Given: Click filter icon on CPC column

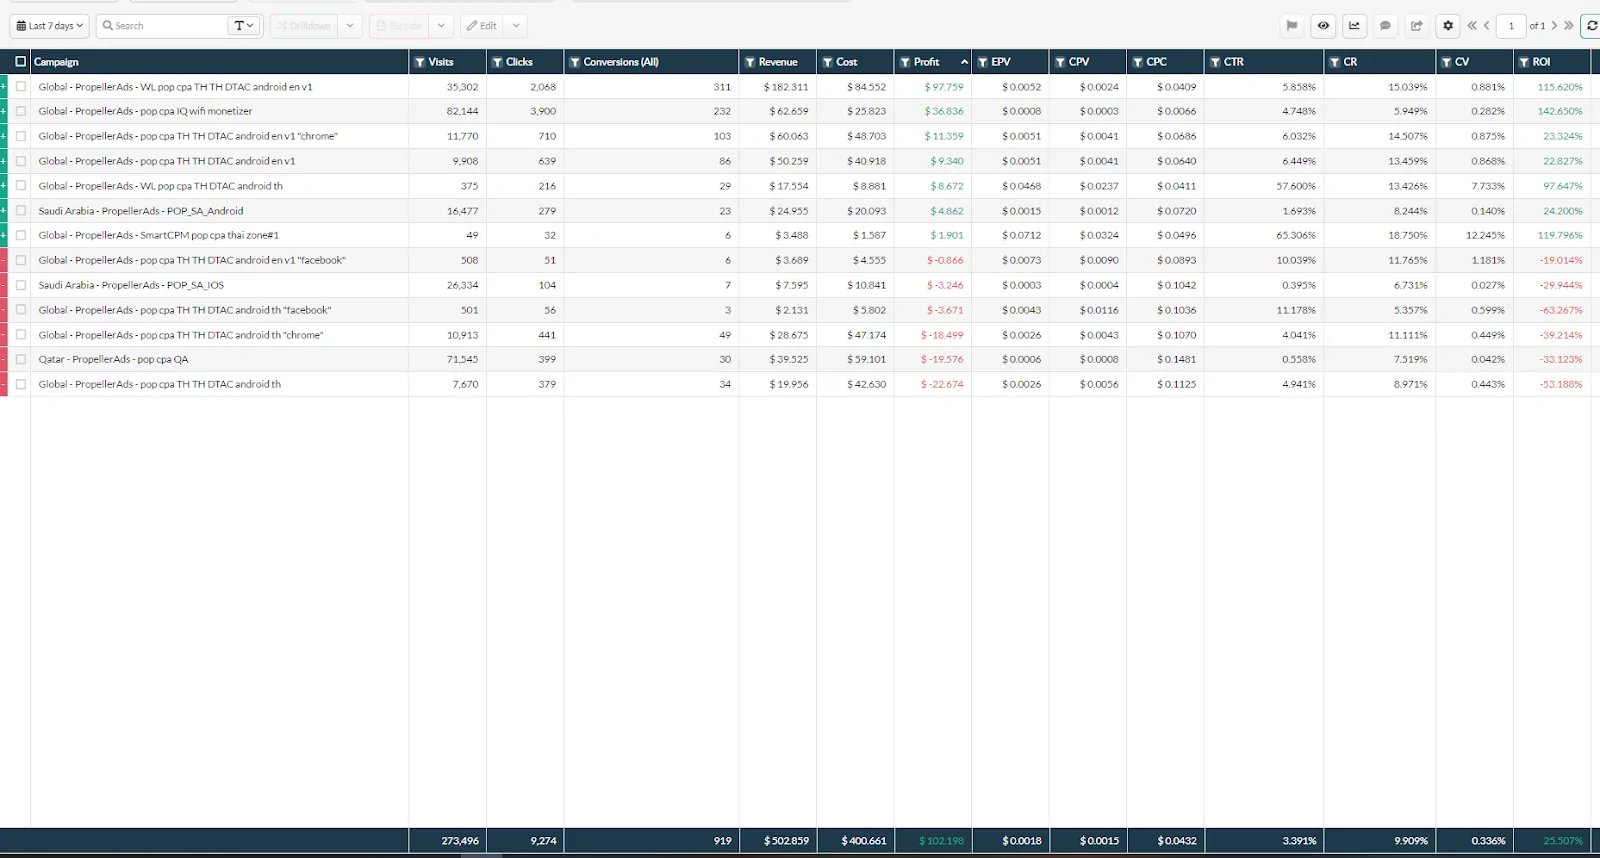Looking at the screenshot, I should [x=1138, y=62].
